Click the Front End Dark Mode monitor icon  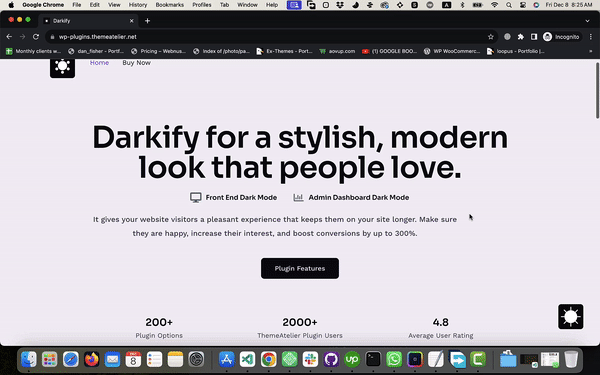coord(196,197)
